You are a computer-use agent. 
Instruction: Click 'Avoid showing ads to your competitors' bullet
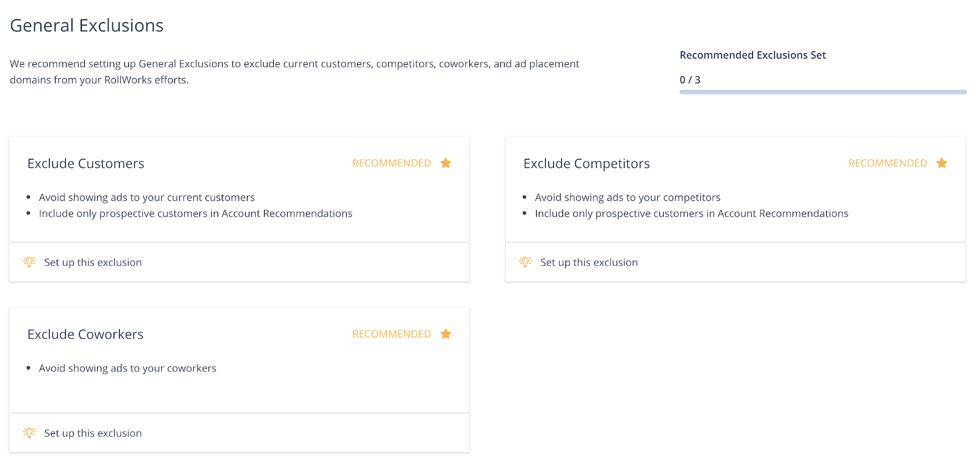(x=627, y=197)
